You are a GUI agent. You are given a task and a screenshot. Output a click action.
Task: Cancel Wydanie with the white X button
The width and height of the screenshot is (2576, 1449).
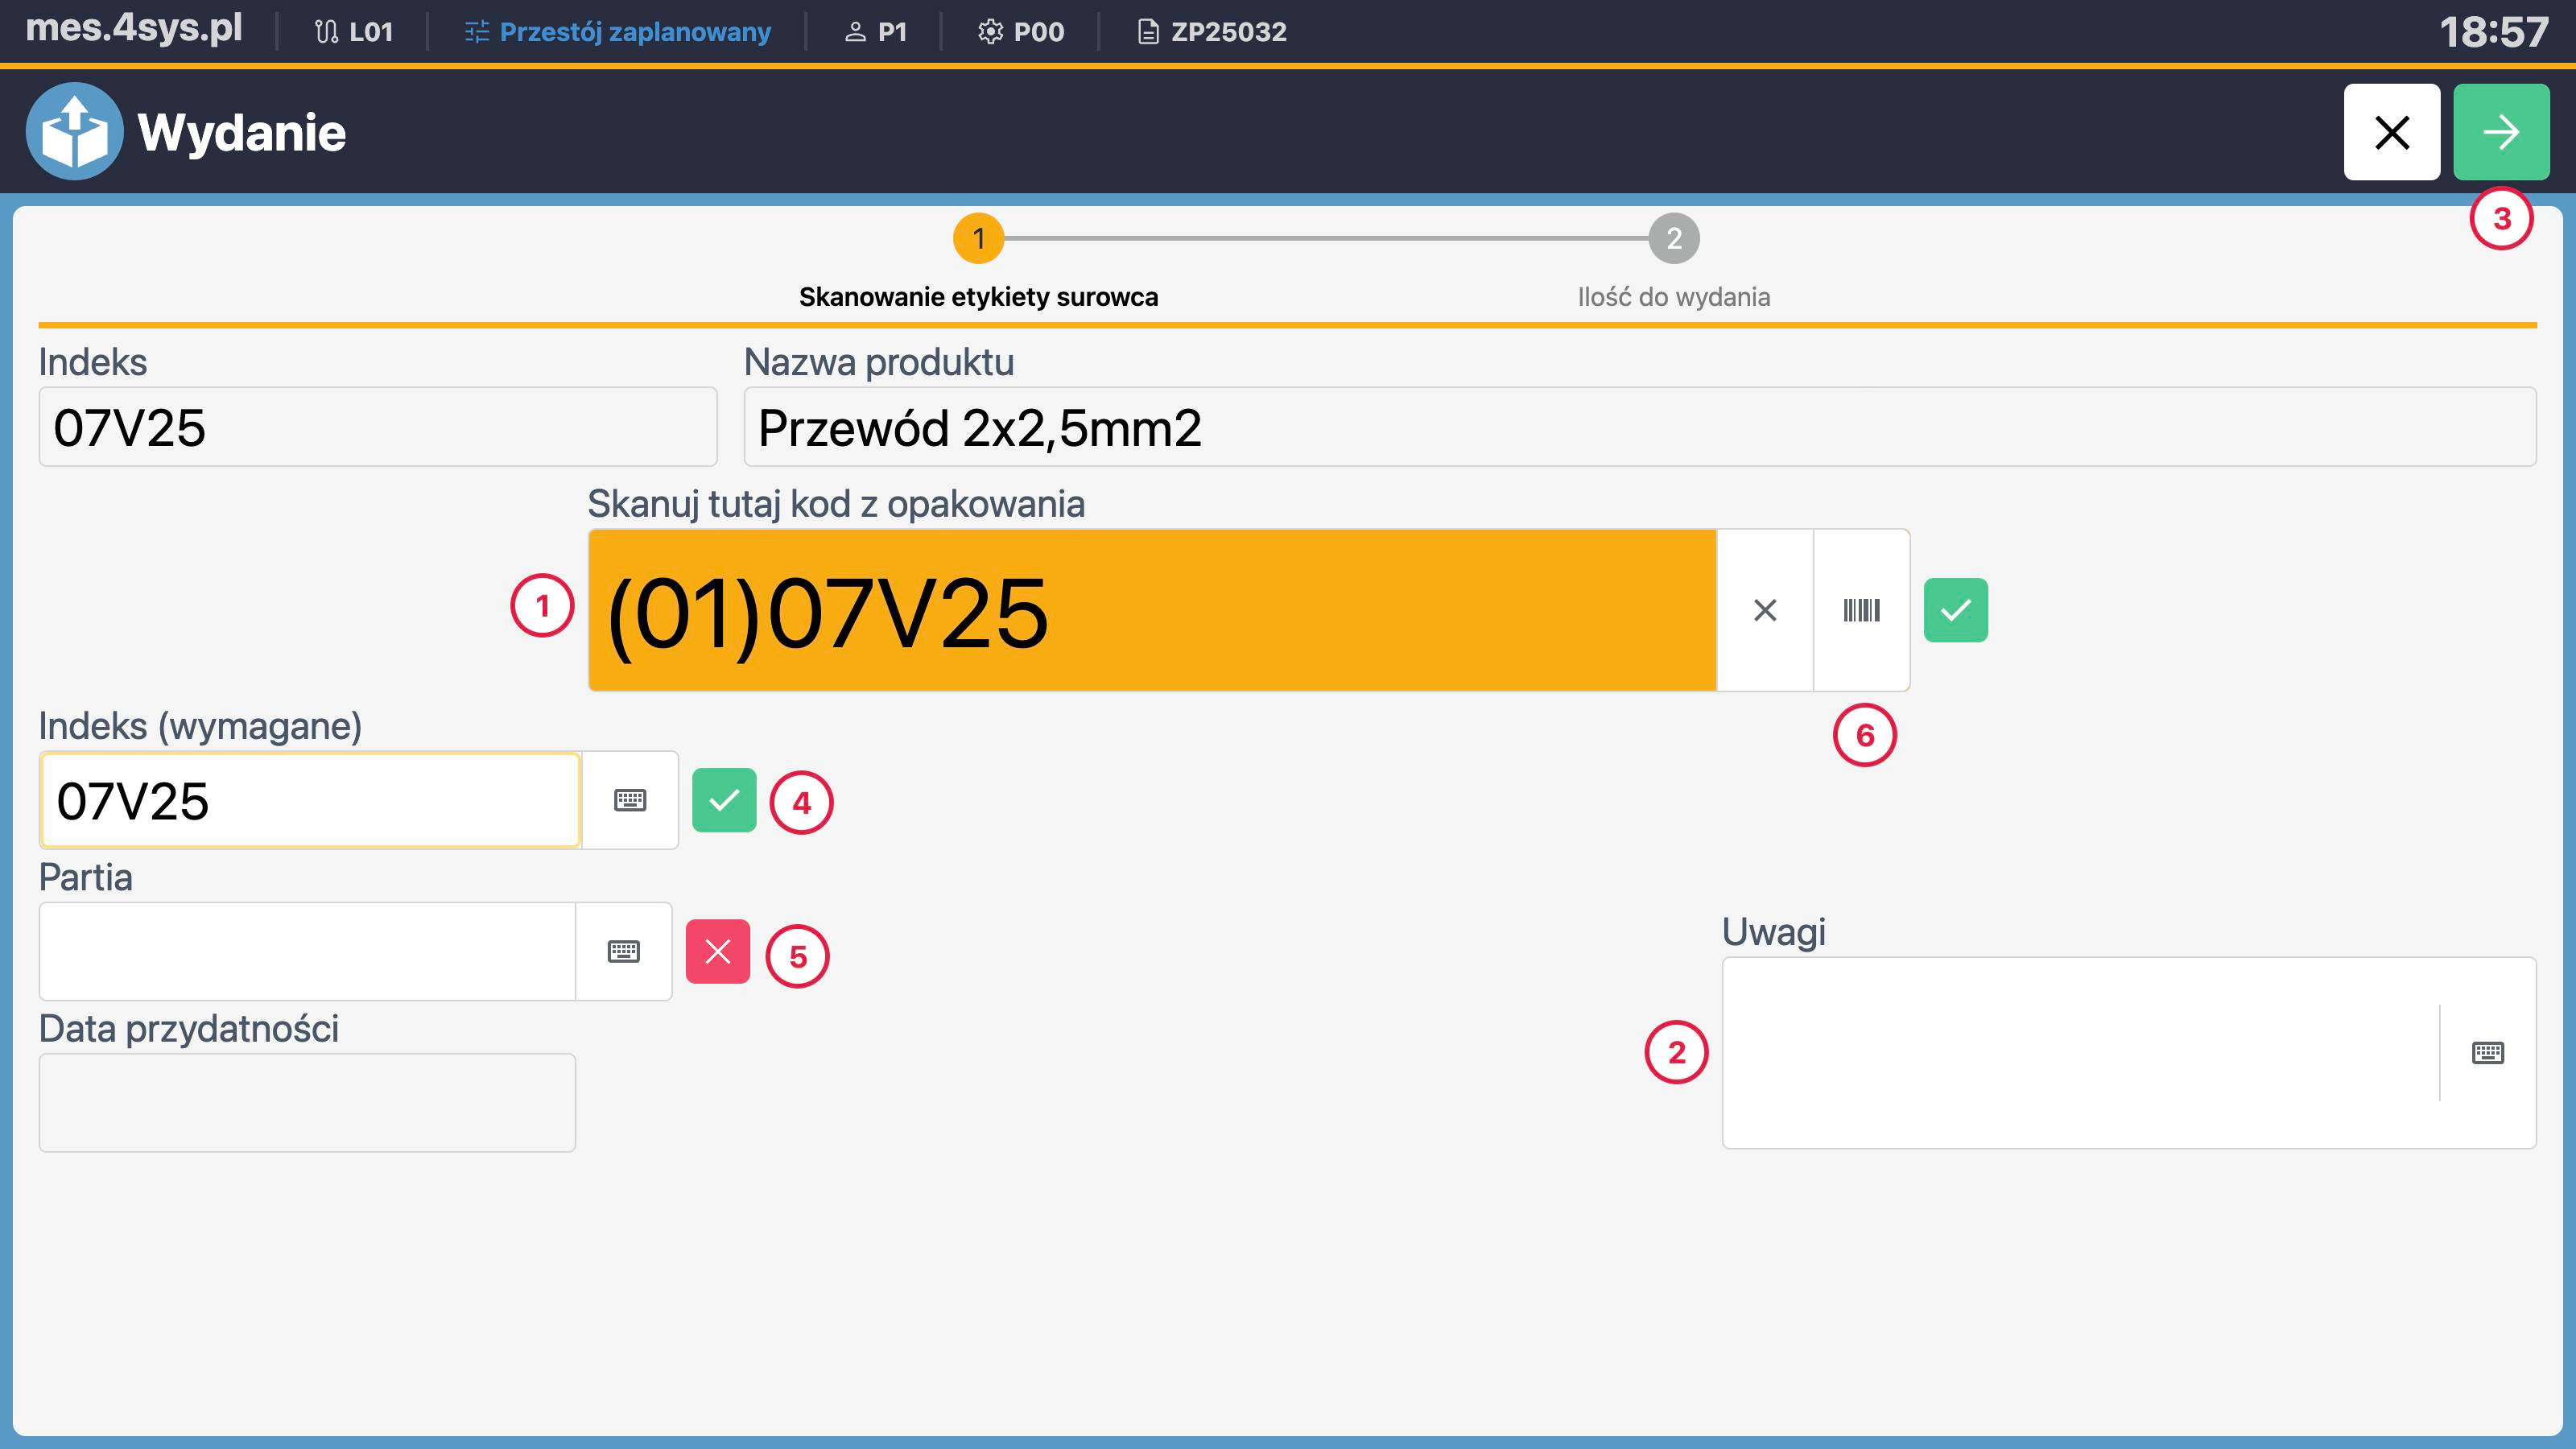2391,131
